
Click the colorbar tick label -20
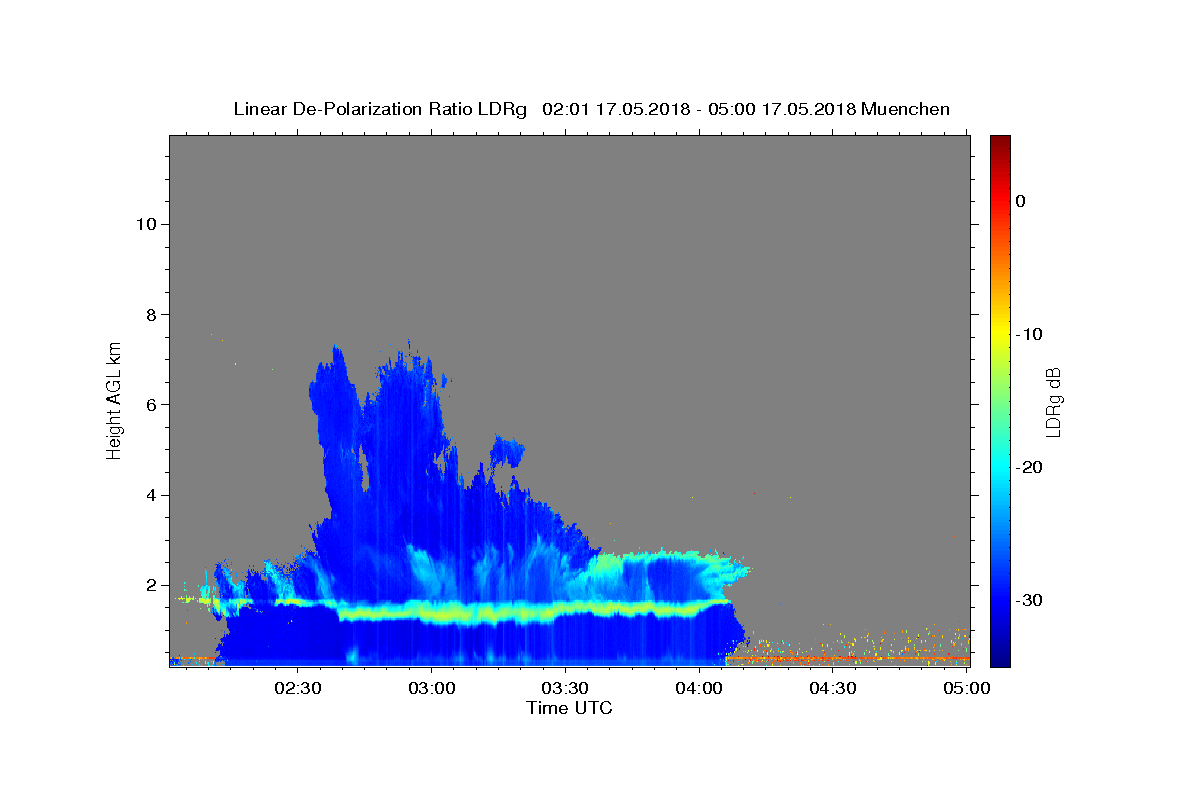tap(1029, 467)
